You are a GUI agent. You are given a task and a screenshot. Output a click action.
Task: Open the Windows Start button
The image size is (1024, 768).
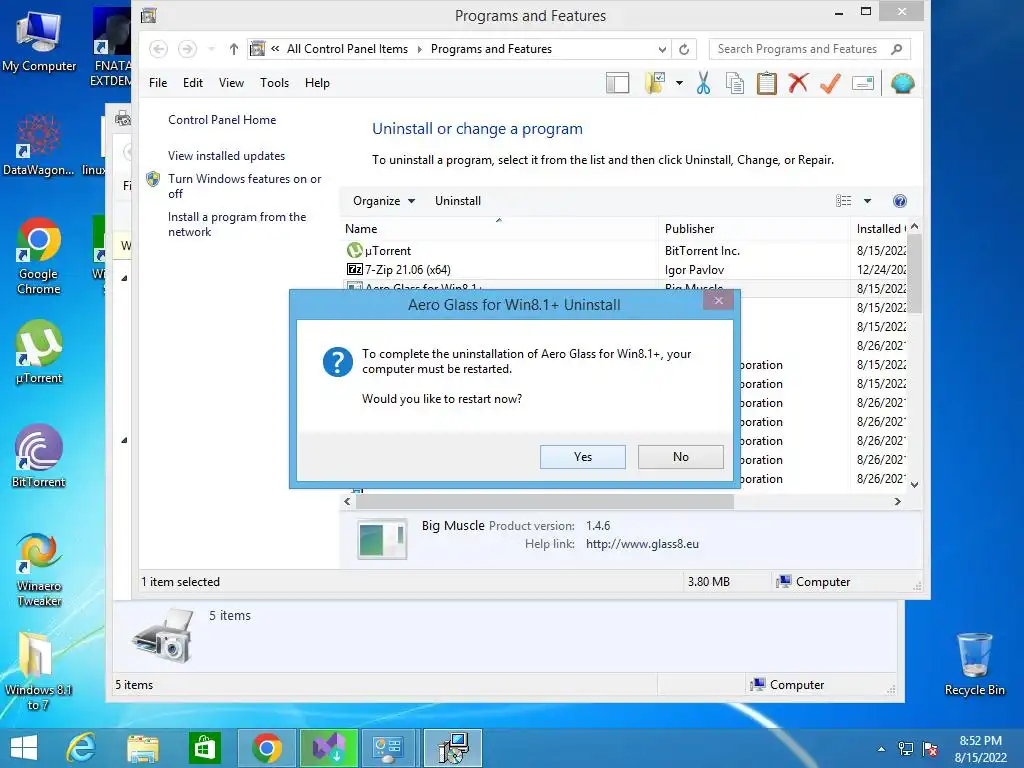tap(24, 748)
